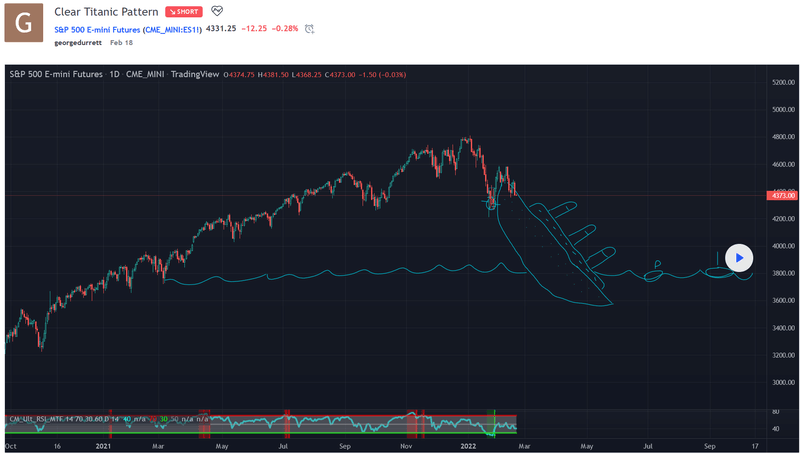
Task: Click the heart like icon near the title
Action: (217, 11)
